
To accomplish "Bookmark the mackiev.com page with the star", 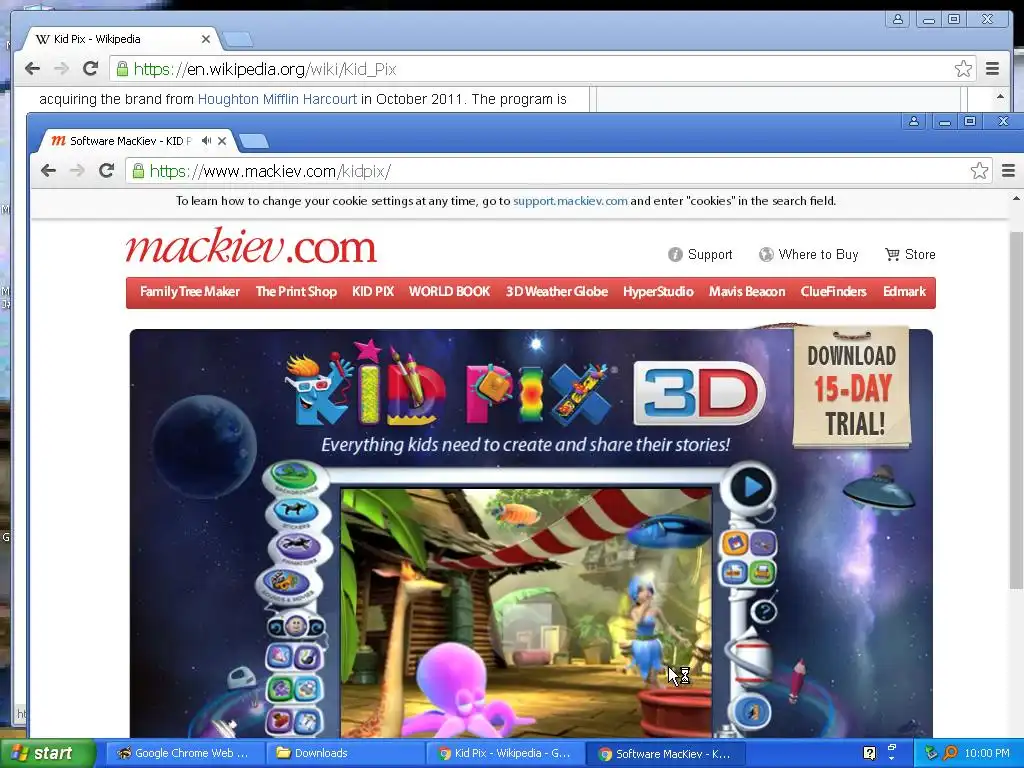I will 979,171.
